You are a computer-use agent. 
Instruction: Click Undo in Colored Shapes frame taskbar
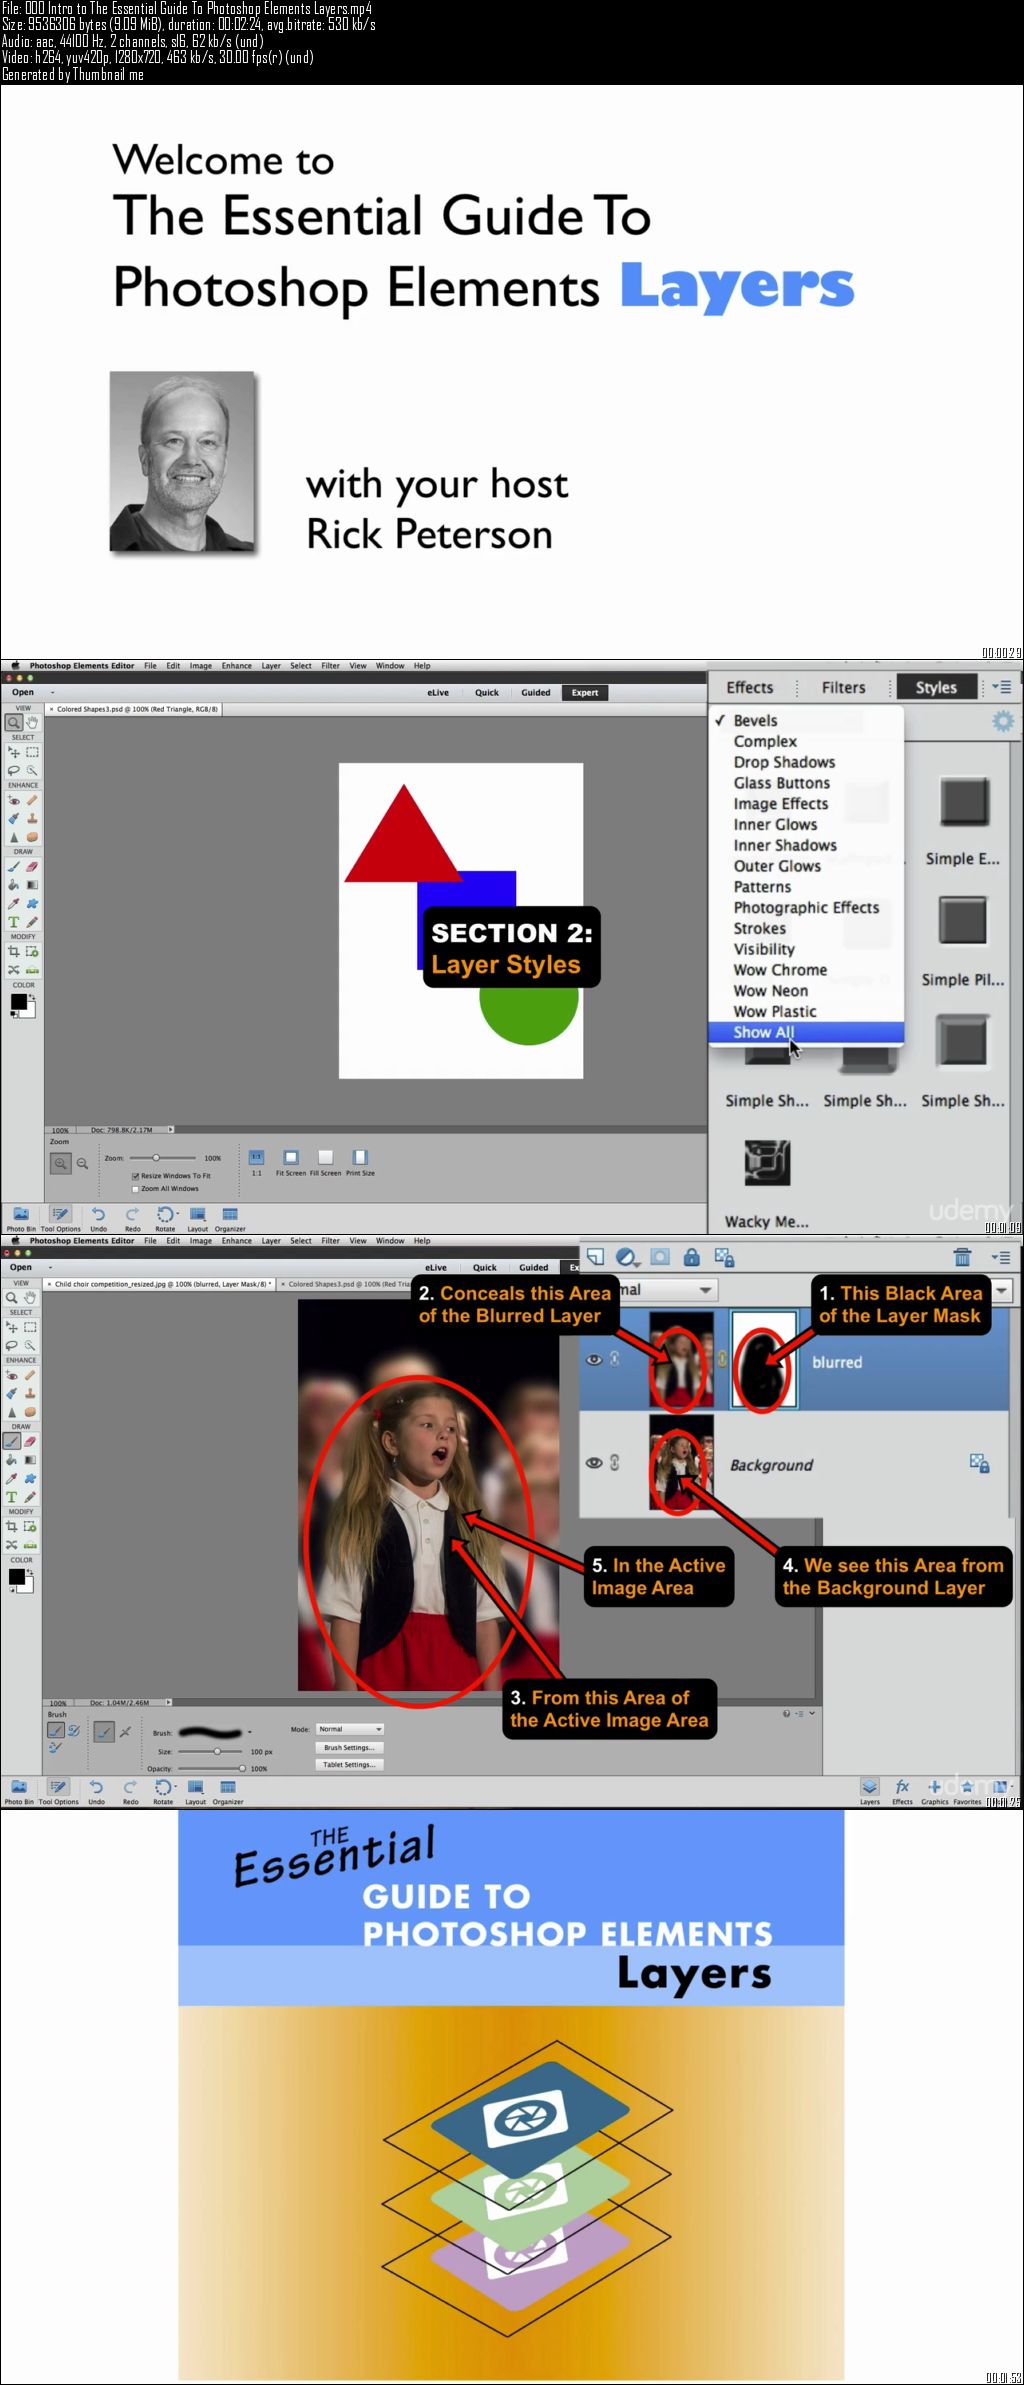[98, 1219]
